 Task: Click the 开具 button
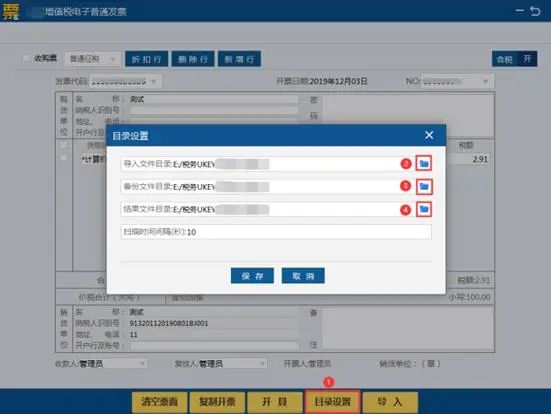coord(275,401)
